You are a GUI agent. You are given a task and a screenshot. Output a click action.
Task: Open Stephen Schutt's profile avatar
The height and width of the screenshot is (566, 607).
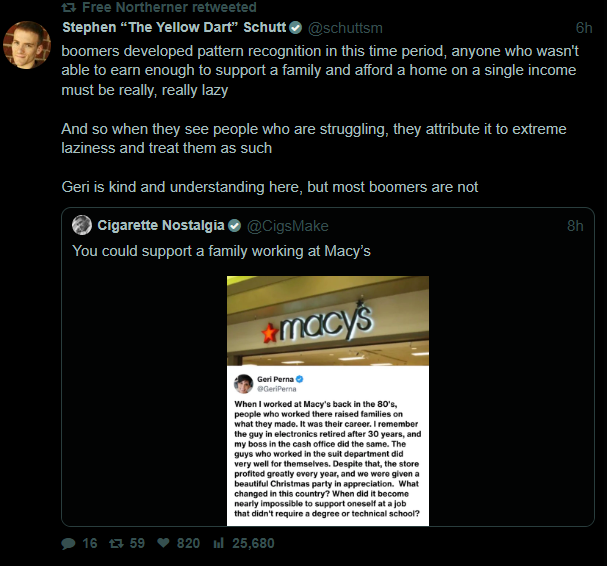pyautogui.click(x=29, y=45)
